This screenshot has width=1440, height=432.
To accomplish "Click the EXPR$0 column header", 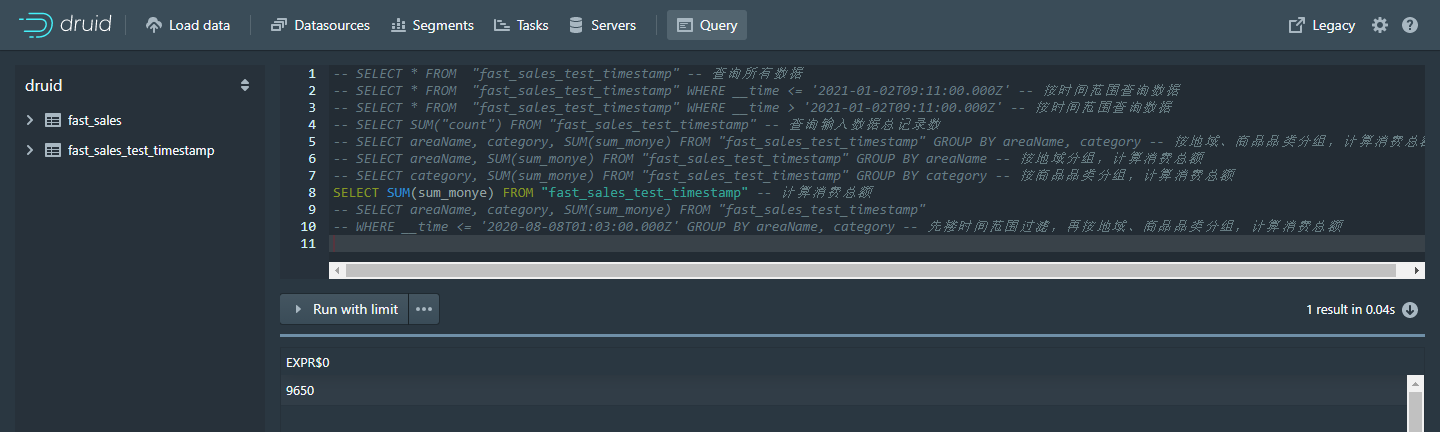I will [307, 363].
